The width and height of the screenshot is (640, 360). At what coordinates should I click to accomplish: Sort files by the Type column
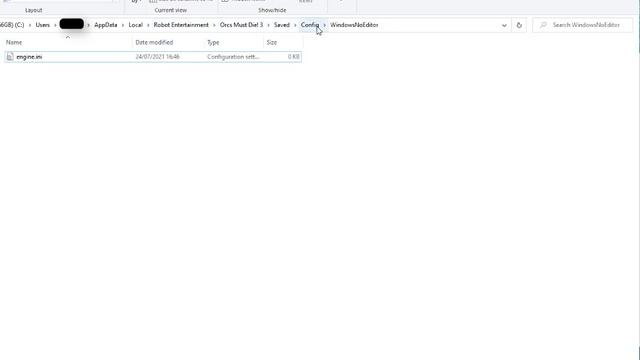point(213,42)
